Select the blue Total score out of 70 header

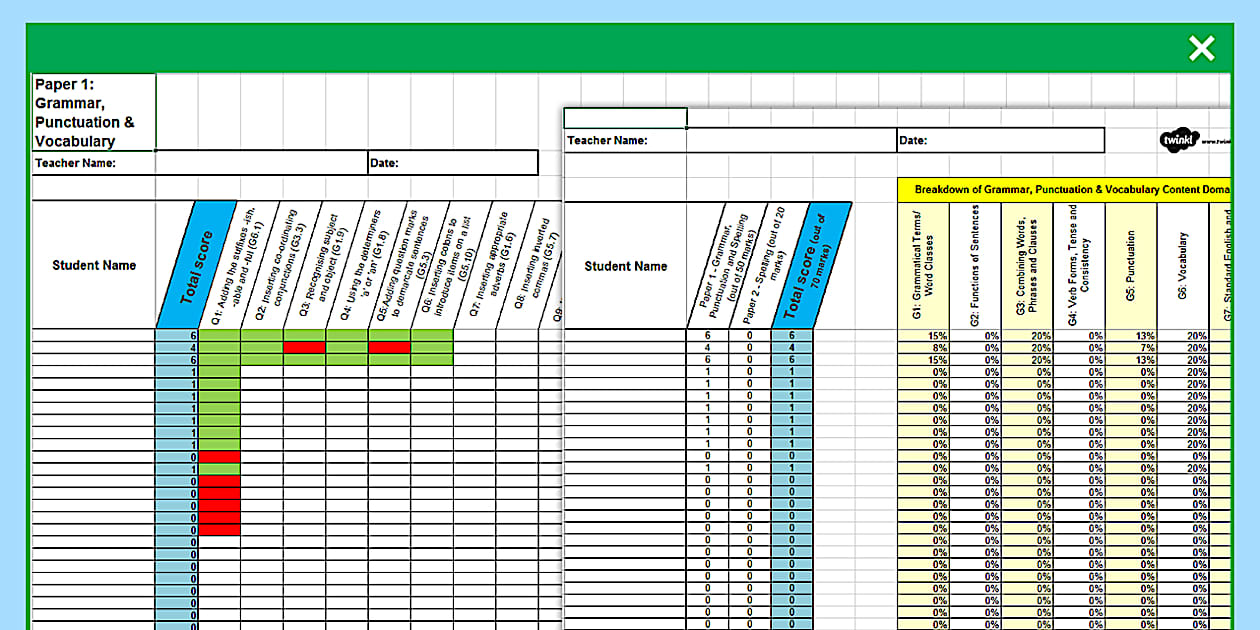[812, 266]
